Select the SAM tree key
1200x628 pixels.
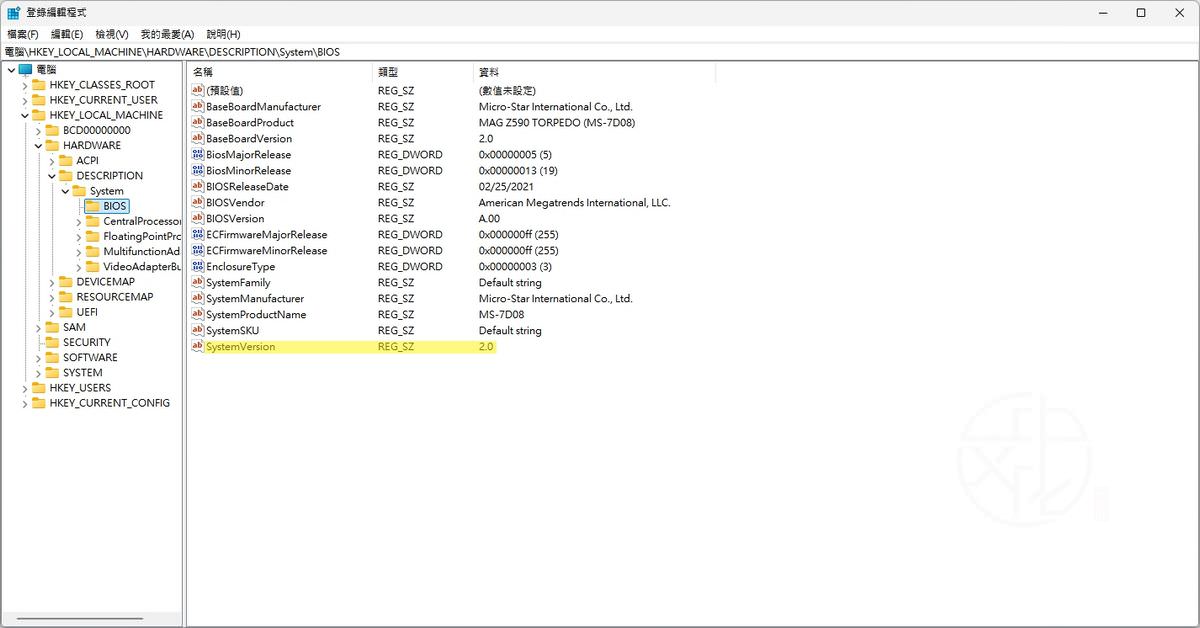click(74, 327)
